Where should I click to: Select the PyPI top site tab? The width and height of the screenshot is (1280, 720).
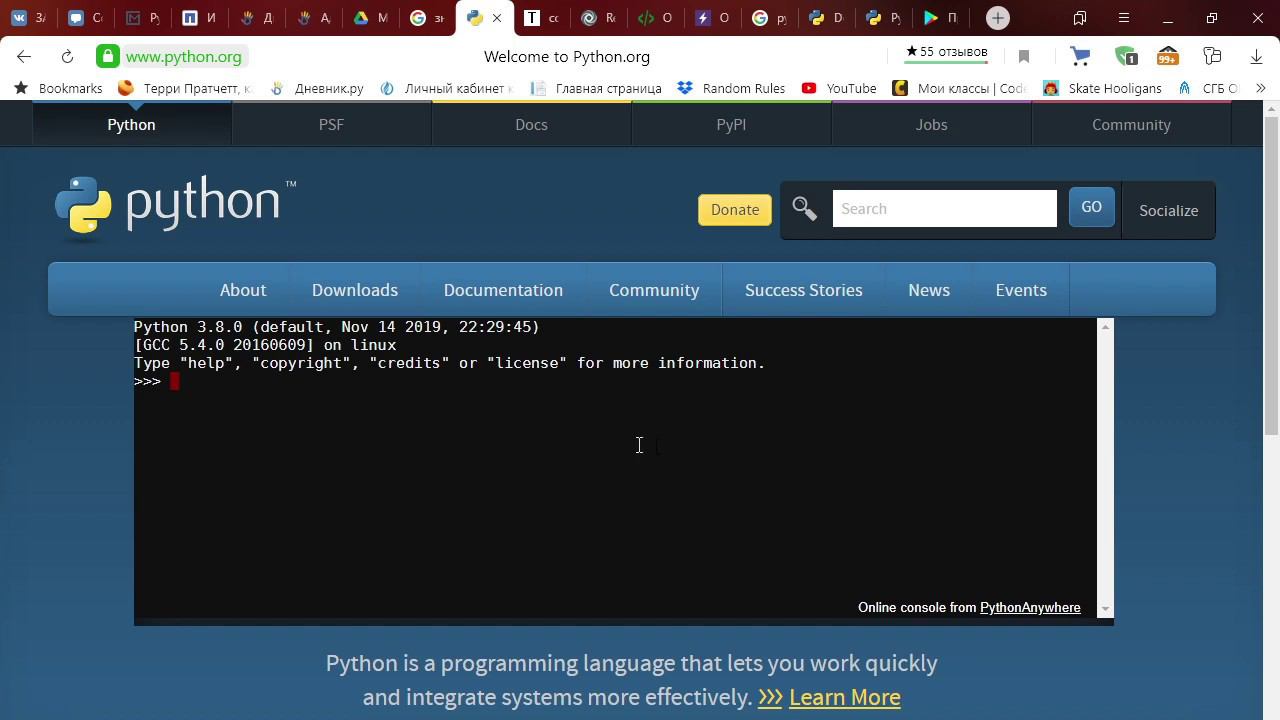click(x=731, y=125)
